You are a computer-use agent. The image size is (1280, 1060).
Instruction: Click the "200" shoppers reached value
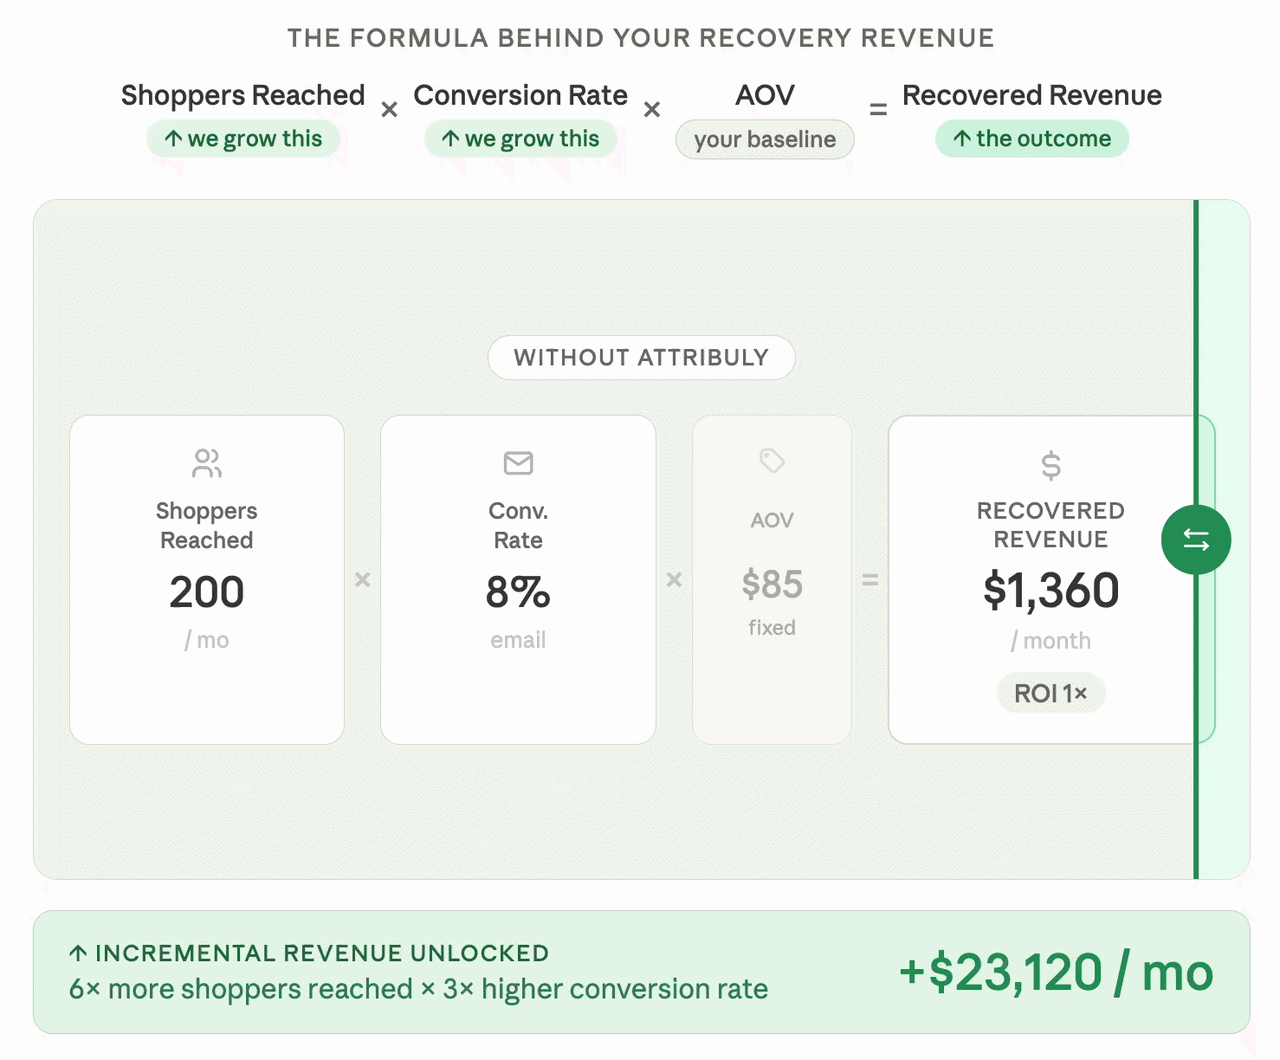tap(207, 592)
